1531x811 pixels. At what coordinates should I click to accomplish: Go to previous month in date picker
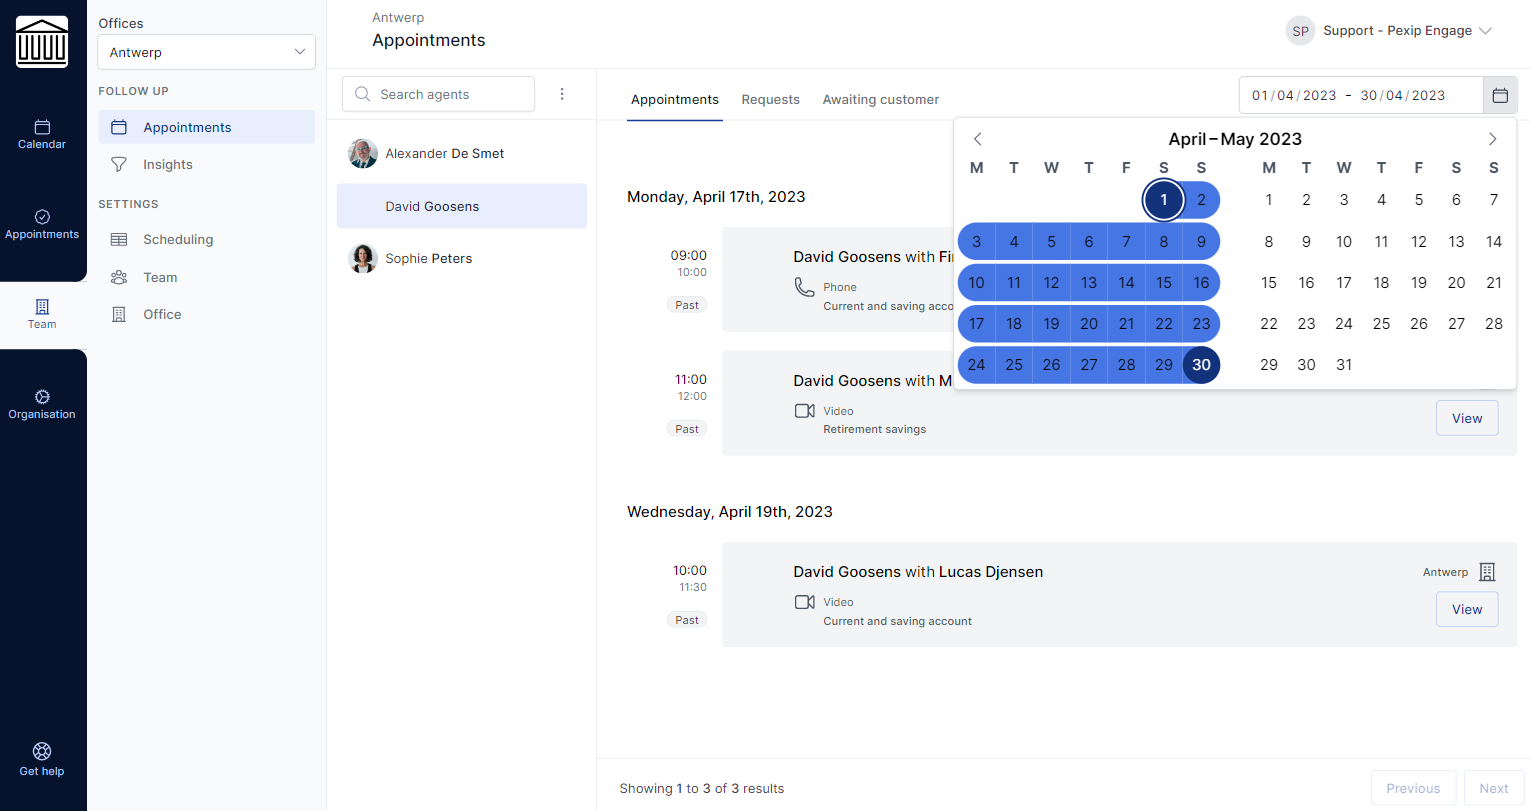click(x=978, y=139)
